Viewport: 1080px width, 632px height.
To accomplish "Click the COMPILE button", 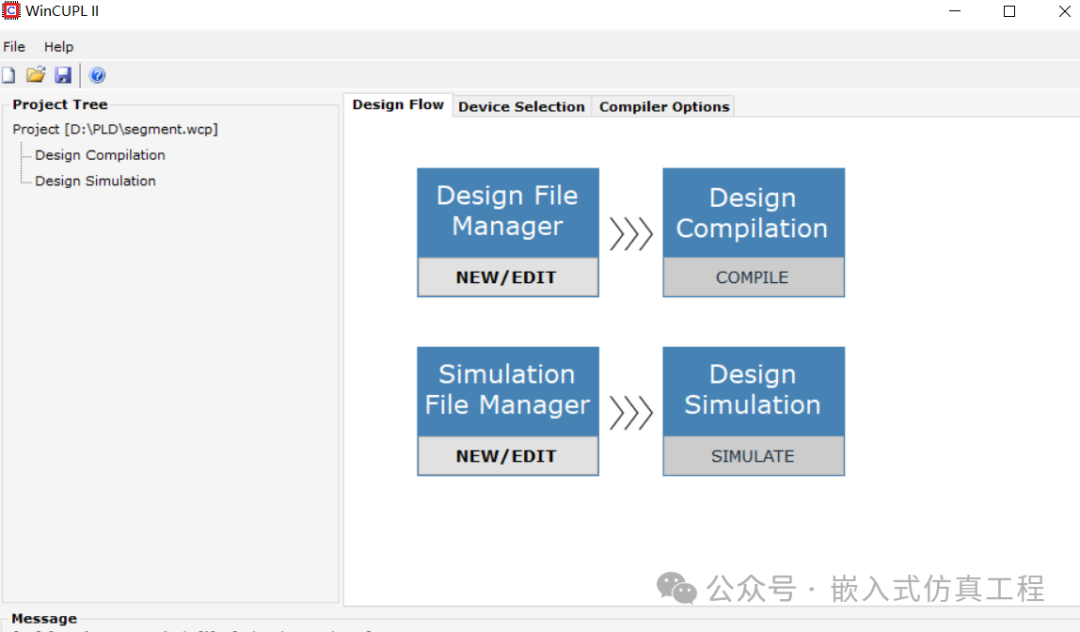I will [x=753, y=277].
